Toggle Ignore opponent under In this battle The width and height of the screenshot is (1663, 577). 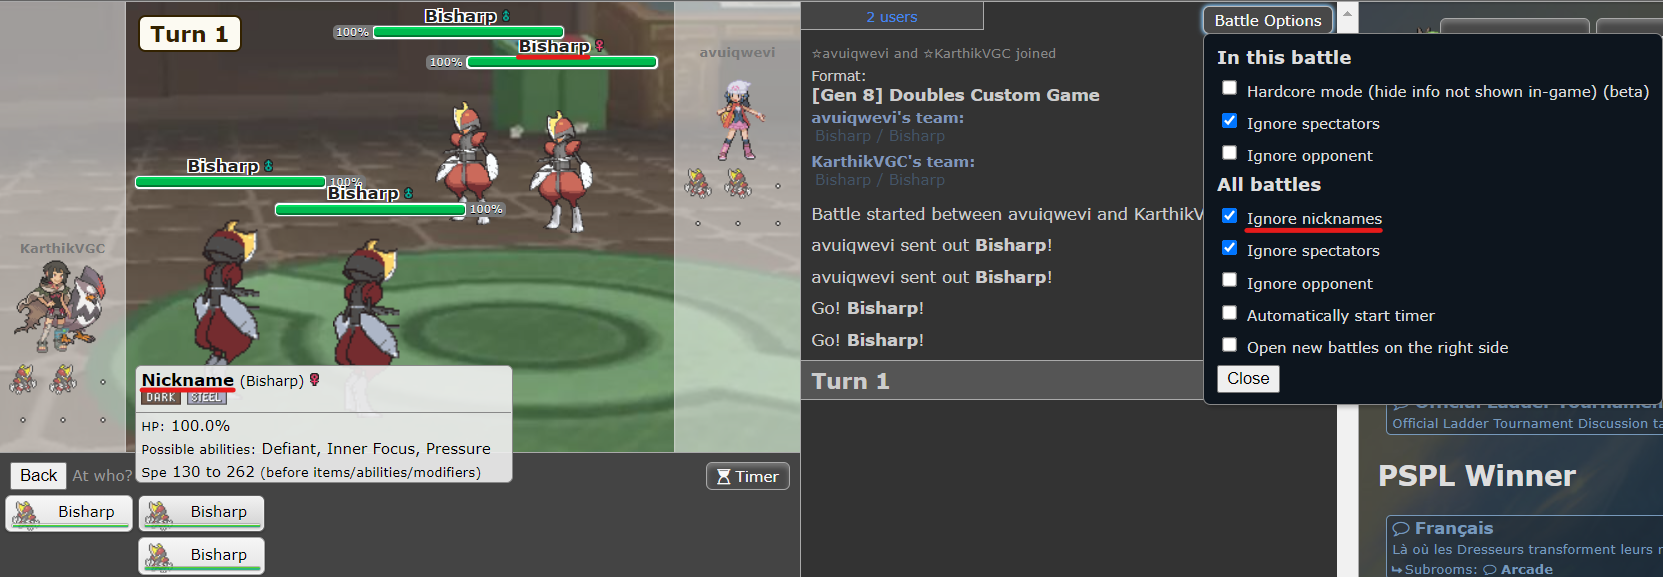(x=1229, y=152)
